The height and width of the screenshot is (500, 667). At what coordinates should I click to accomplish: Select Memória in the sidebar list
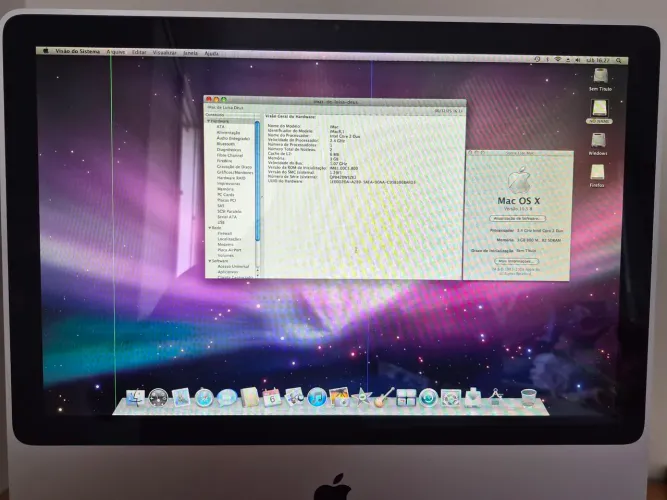(x=225, y=189)
